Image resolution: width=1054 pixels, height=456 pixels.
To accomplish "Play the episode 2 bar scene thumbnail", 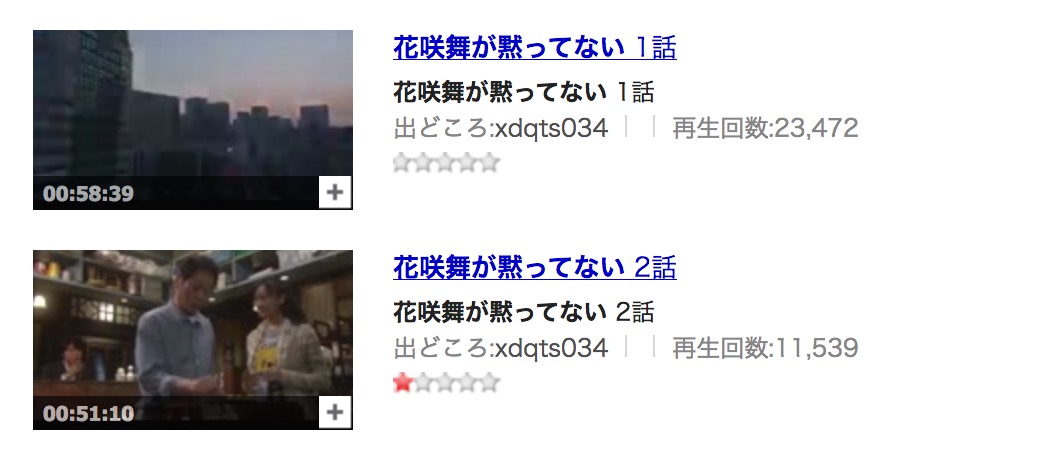I will coord(193,340).
